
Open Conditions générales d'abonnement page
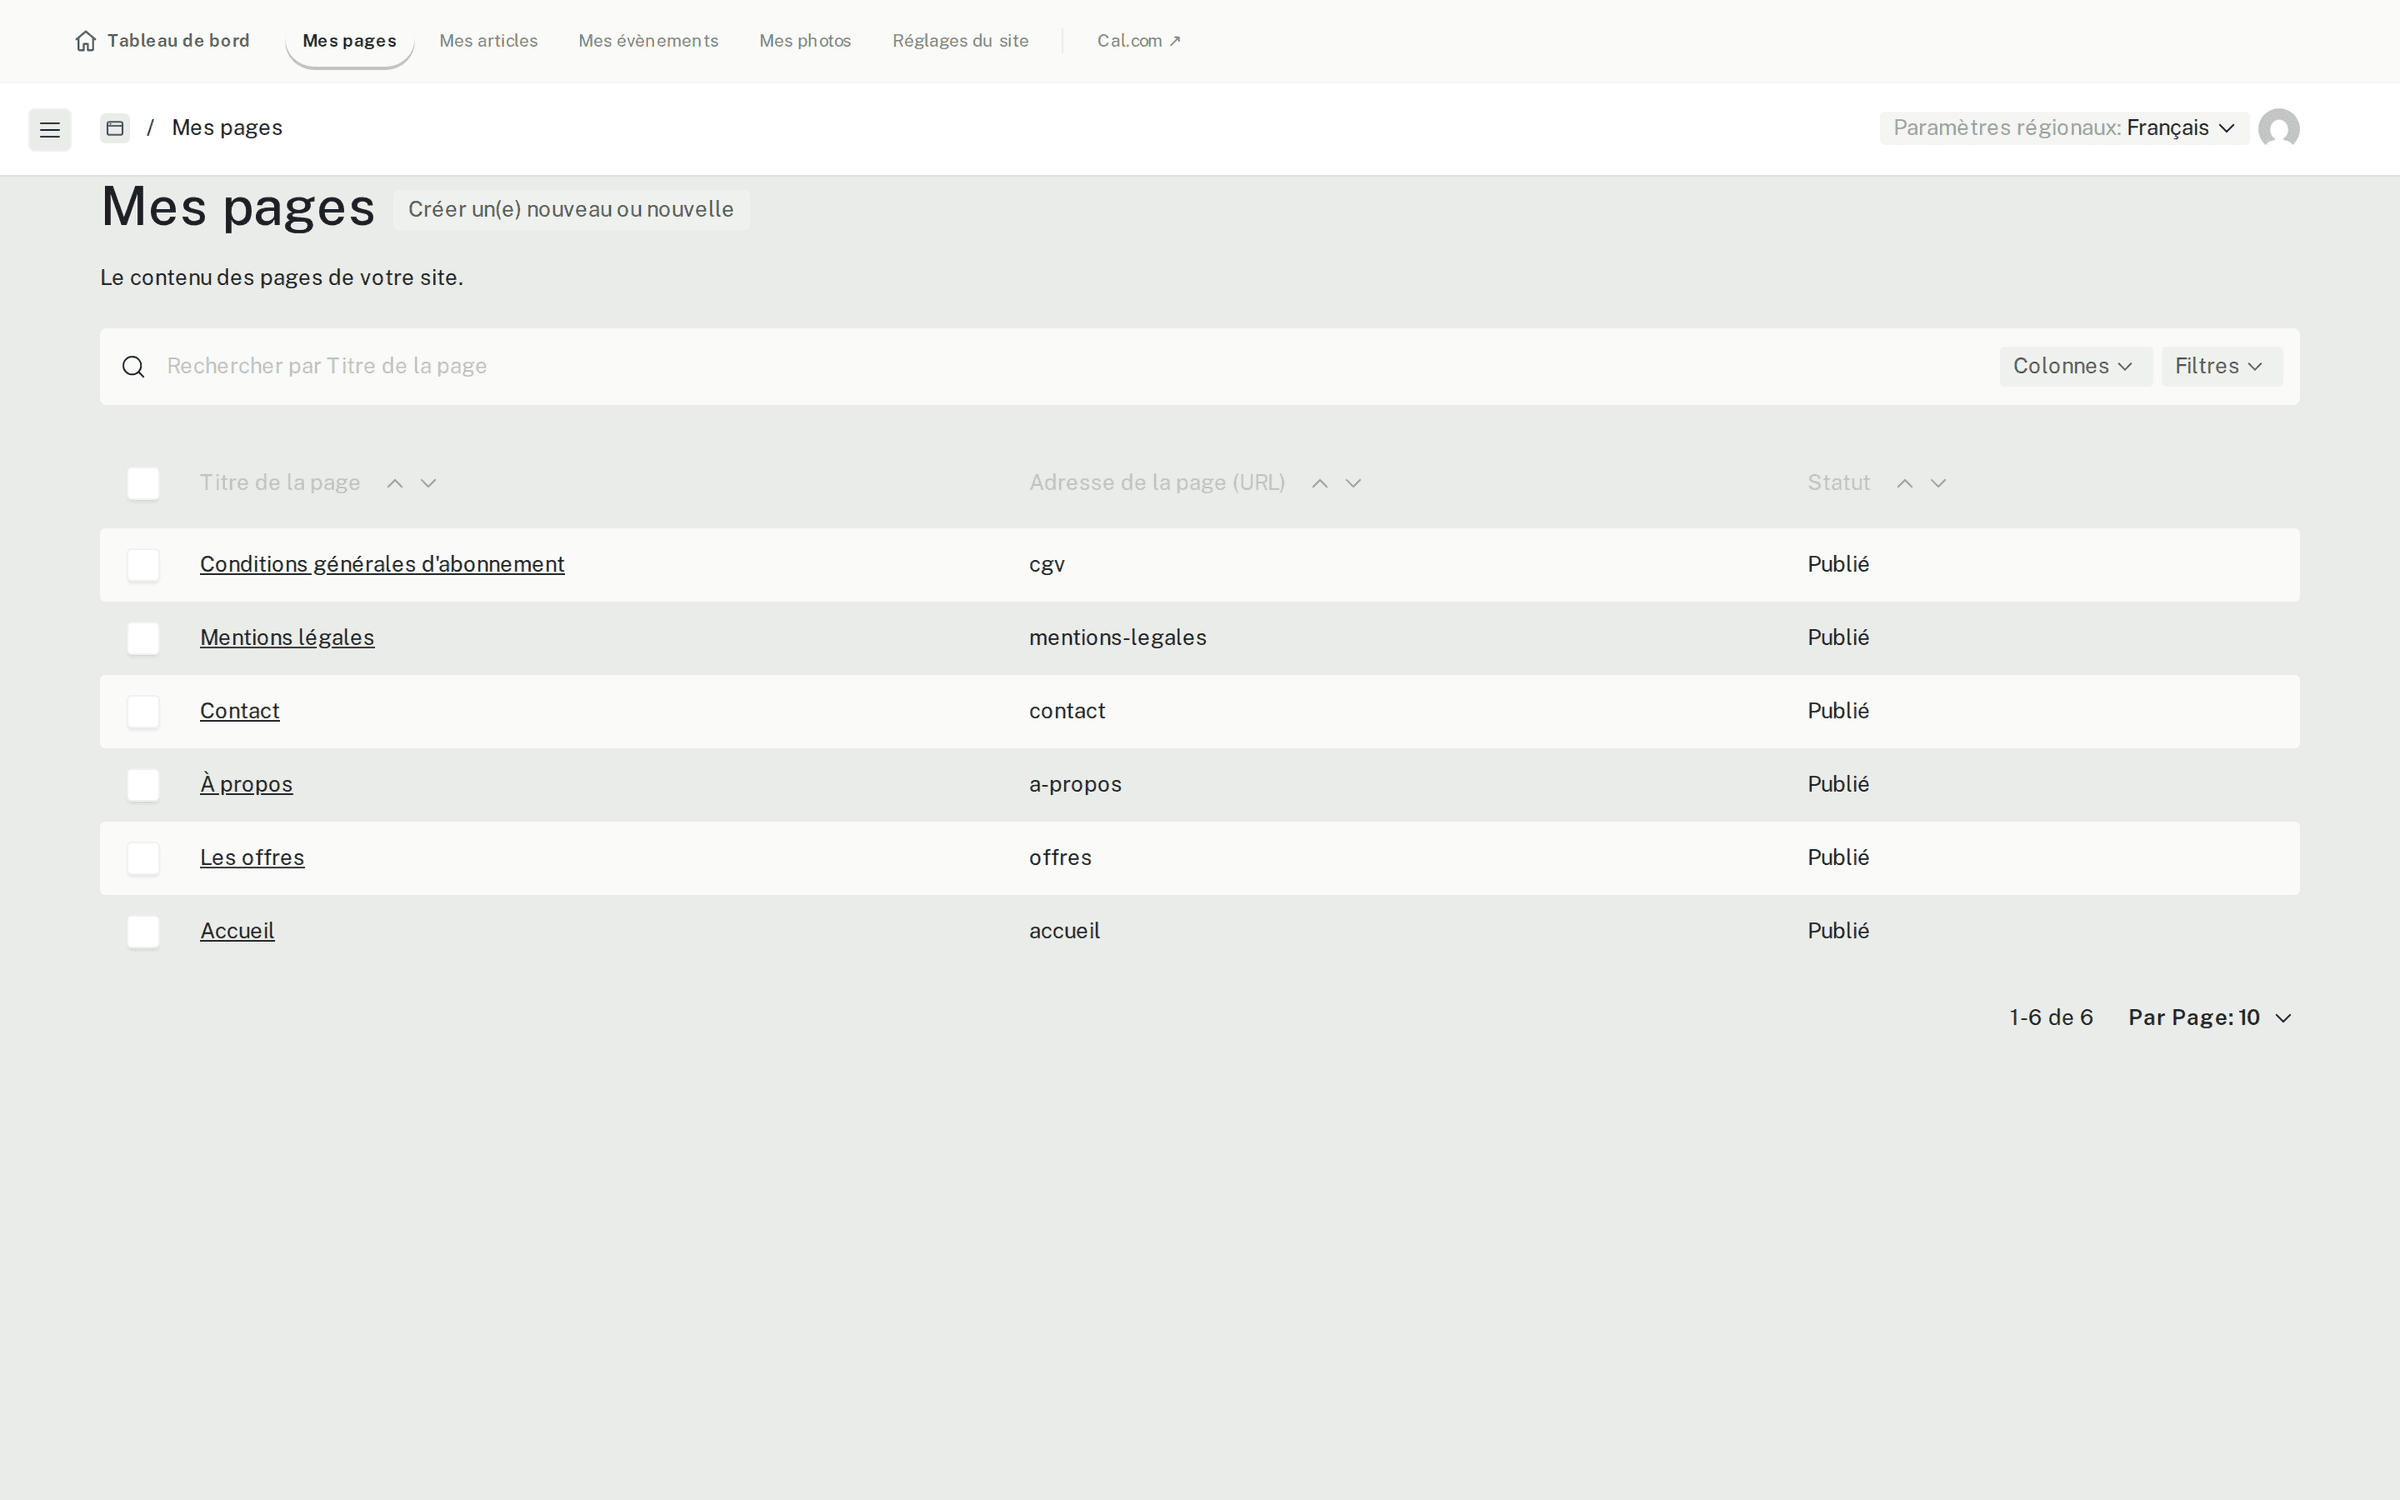[x=382, y=564]
